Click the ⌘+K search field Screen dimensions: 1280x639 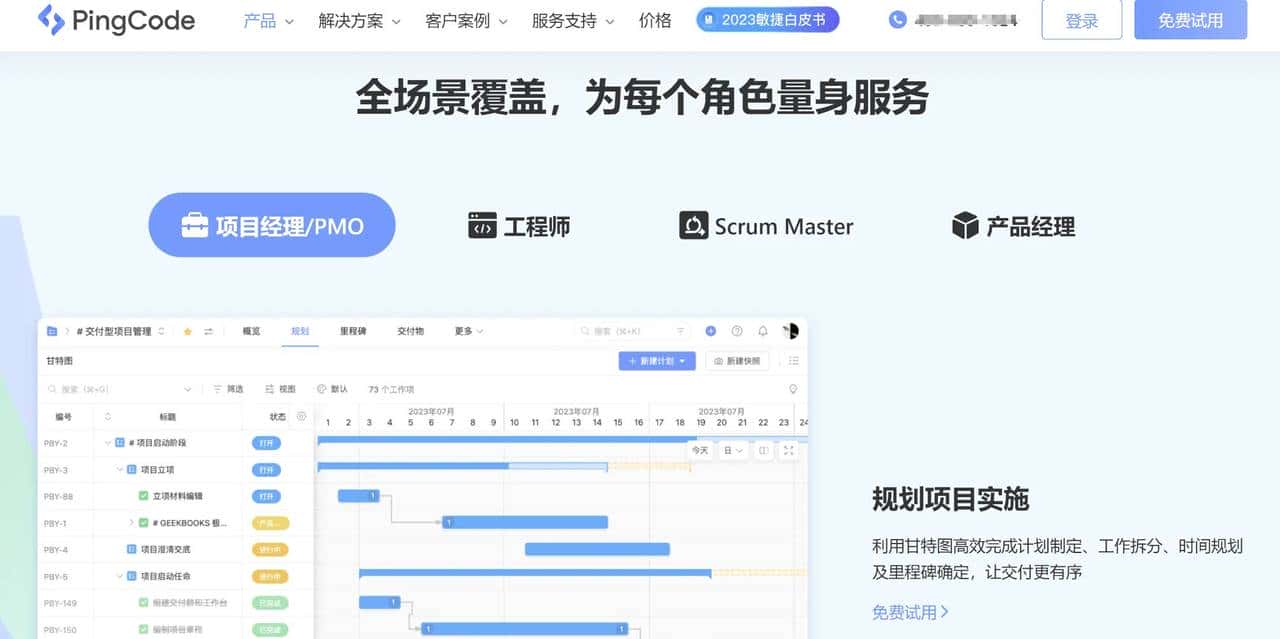tap(620, 331)
